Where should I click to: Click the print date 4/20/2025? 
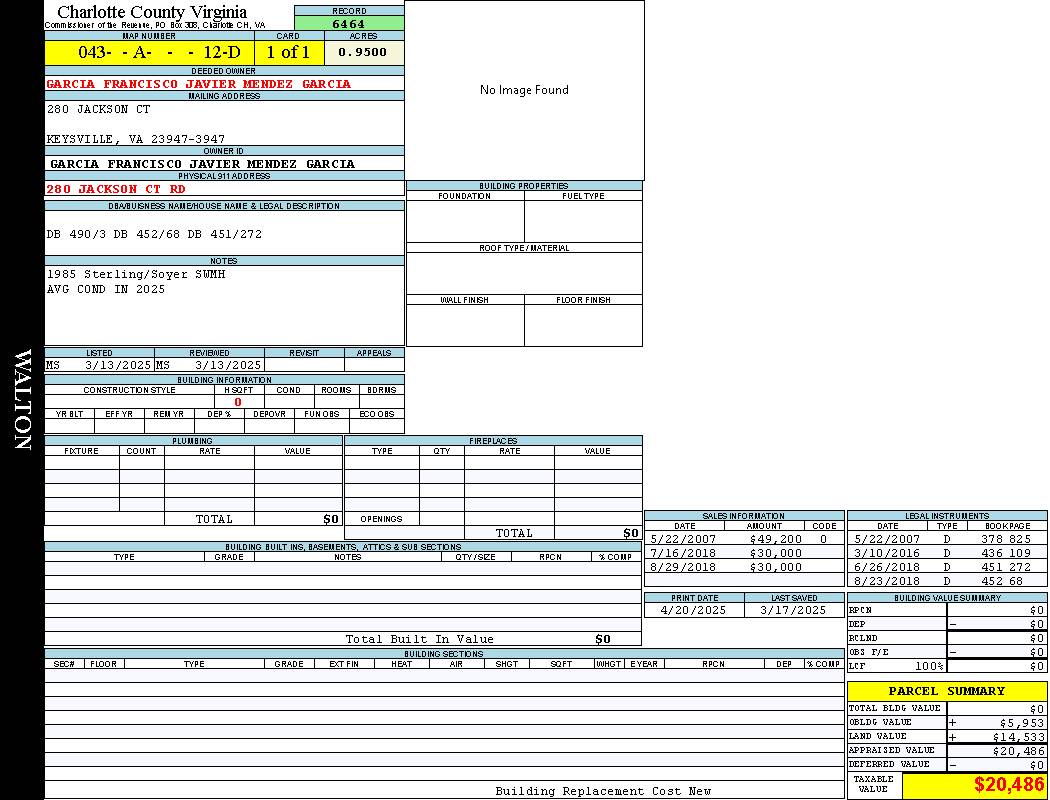694,610
